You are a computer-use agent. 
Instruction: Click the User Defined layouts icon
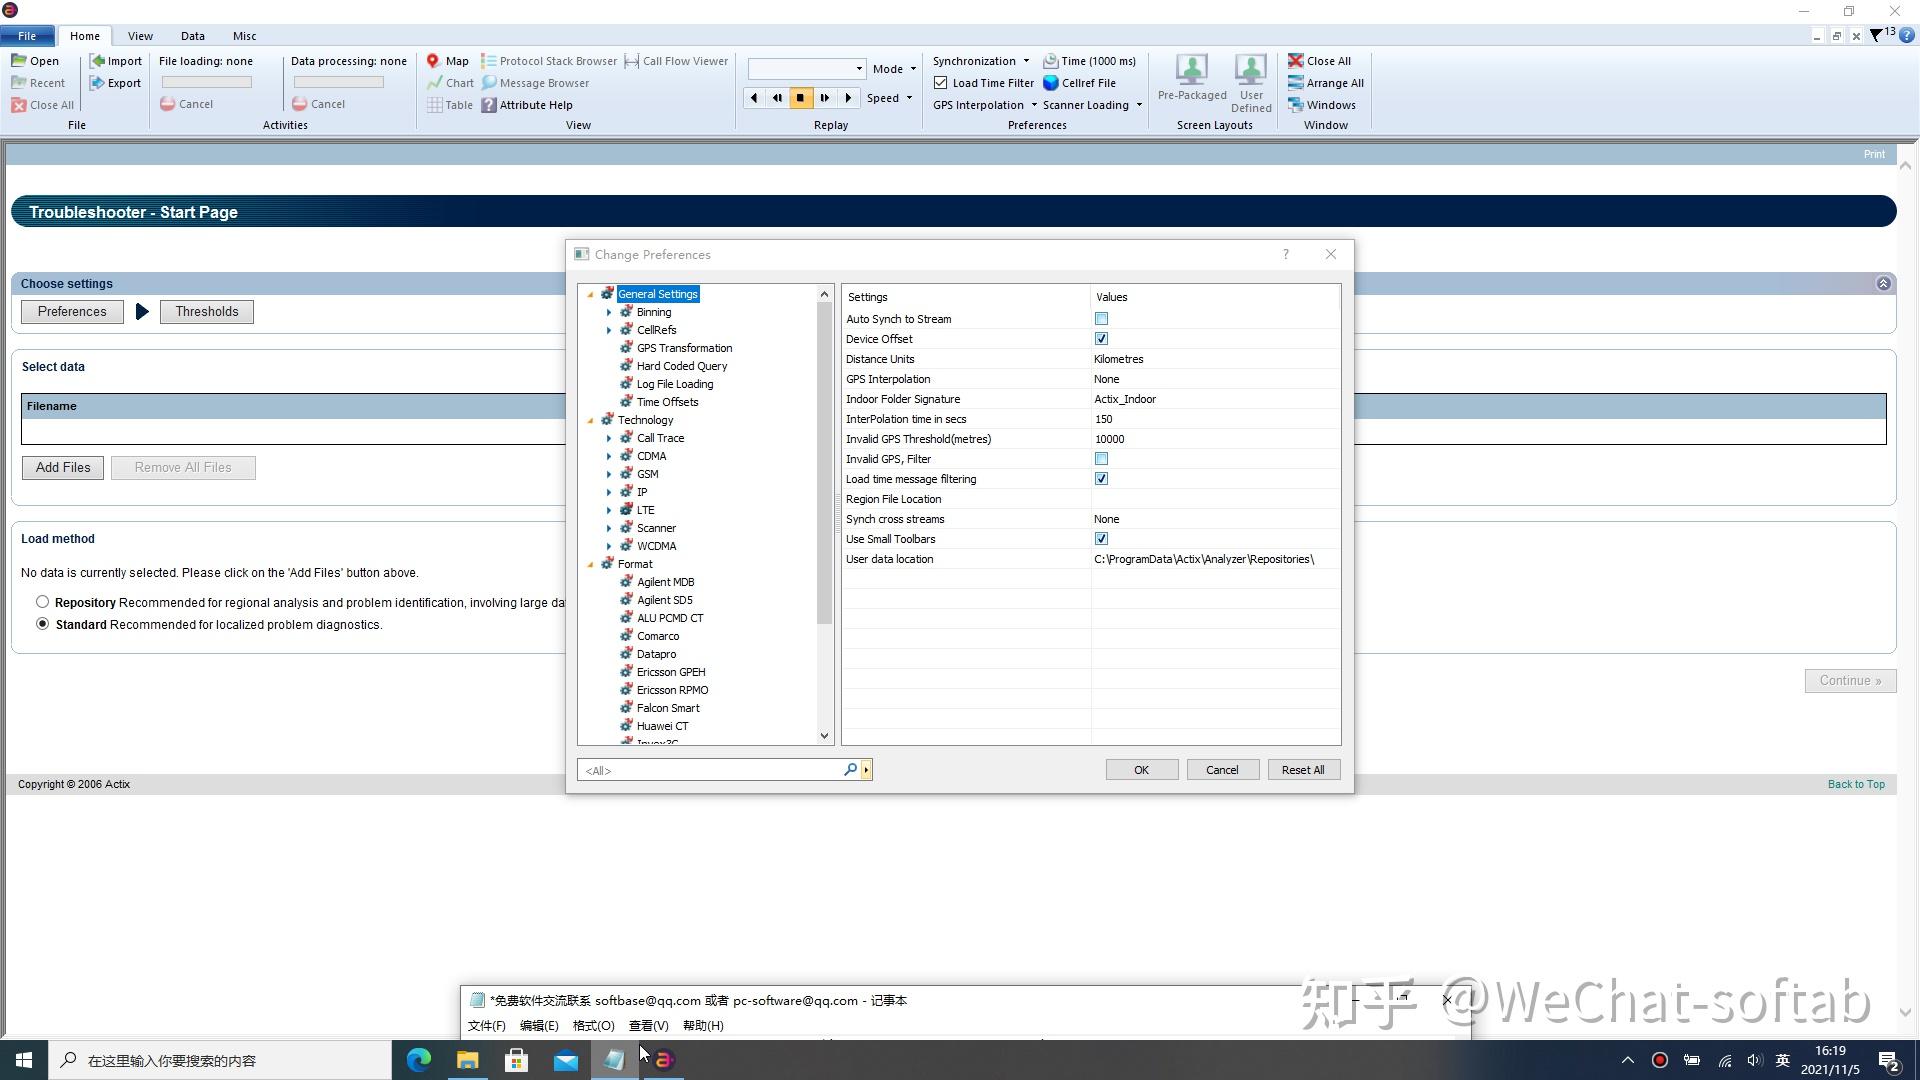1250,70
